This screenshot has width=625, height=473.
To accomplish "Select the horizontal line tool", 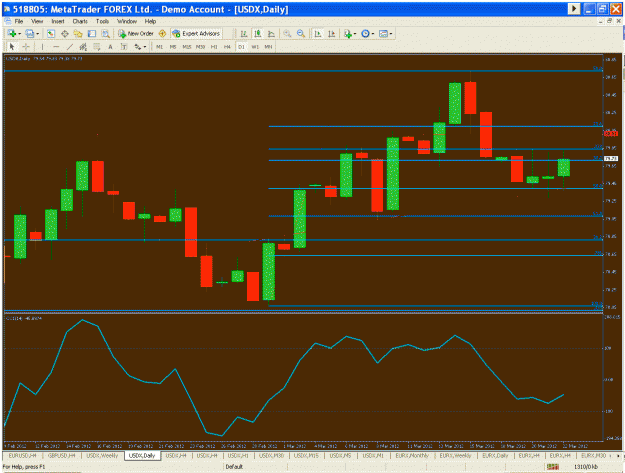I will click(56, 47).
